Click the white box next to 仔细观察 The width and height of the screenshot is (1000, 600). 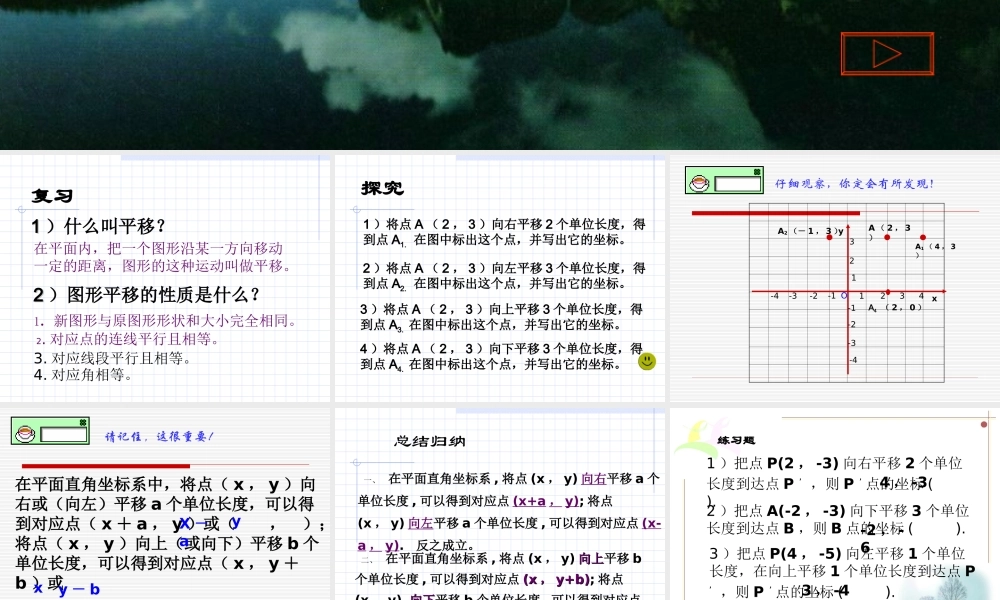pyautogui.click(x=738, y=184)
